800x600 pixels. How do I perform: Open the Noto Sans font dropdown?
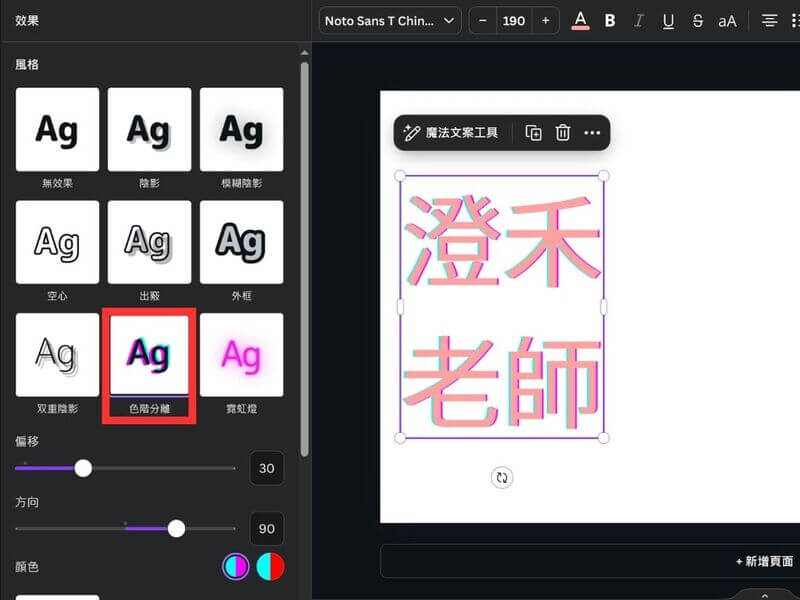point(389,21)
